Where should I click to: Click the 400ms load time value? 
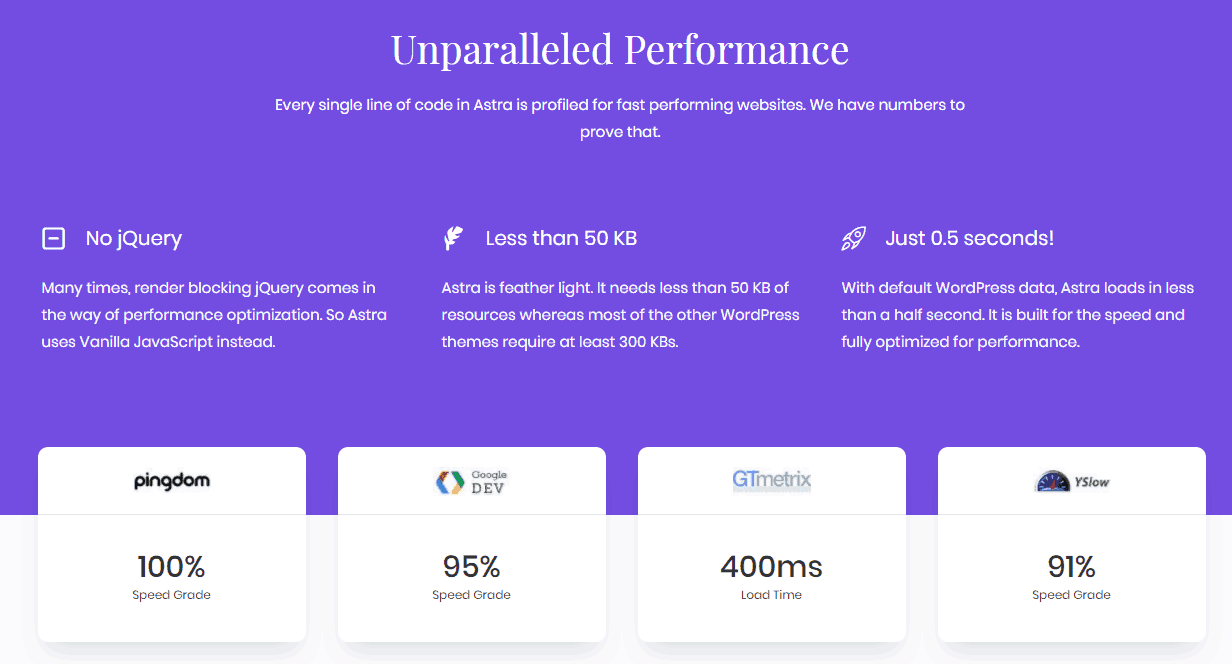[772, 567]
